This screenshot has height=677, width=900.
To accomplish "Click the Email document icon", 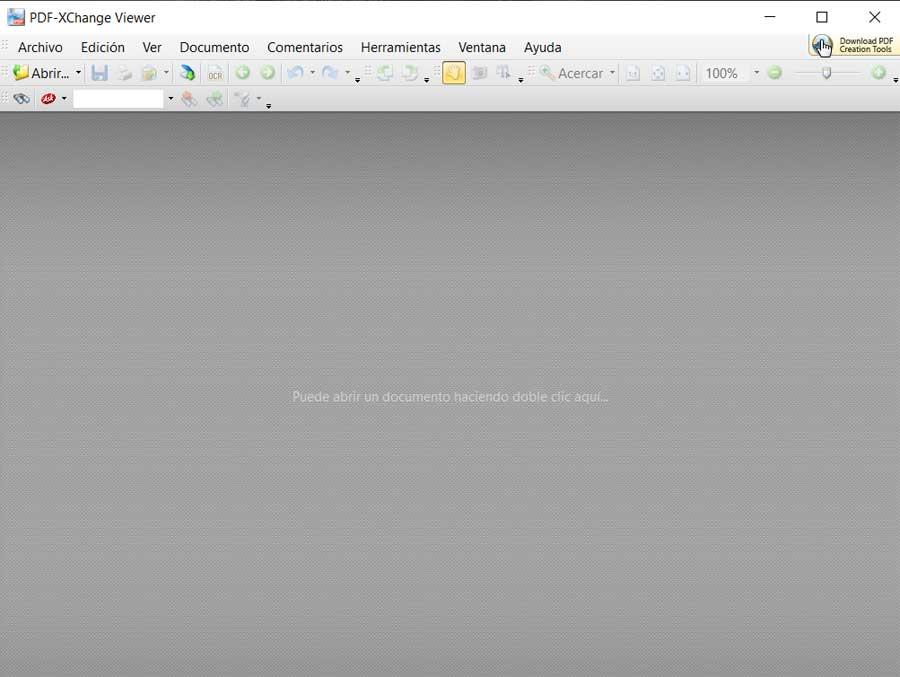I will (149, 73).
